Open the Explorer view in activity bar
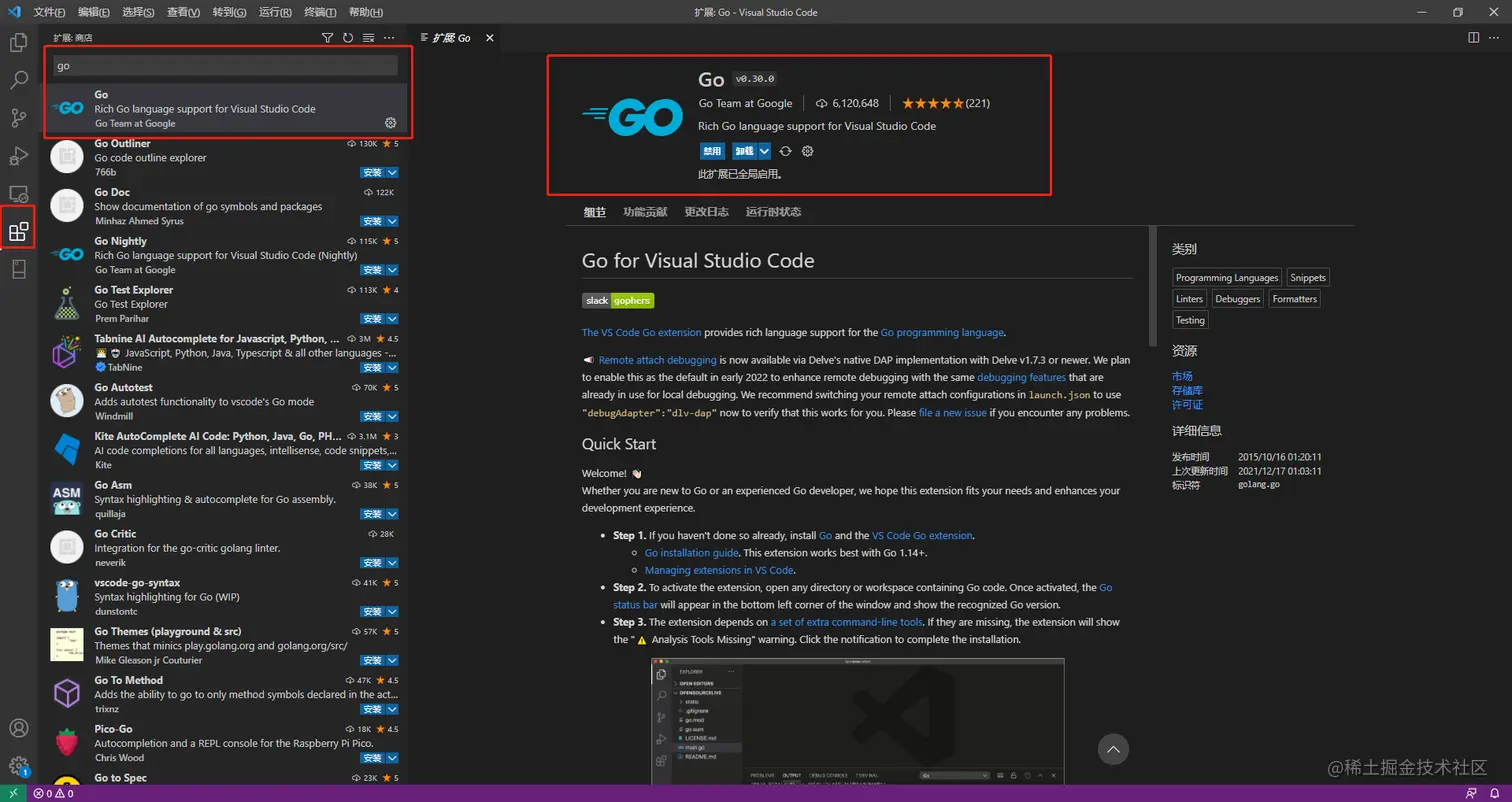This screenshot has height=802, width=1512. tap(18, 43)
